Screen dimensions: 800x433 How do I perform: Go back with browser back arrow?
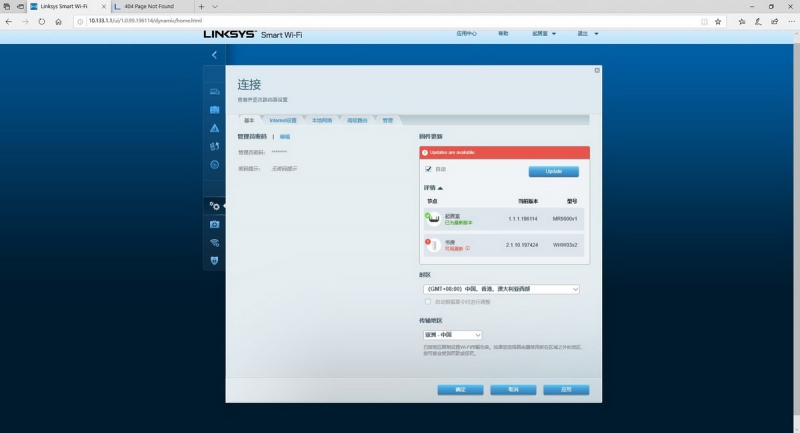(9, 21)
